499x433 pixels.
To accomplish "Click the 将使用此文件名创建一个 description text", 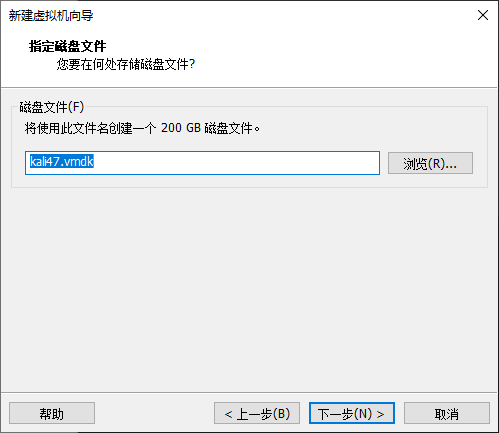I will (90, 128).
